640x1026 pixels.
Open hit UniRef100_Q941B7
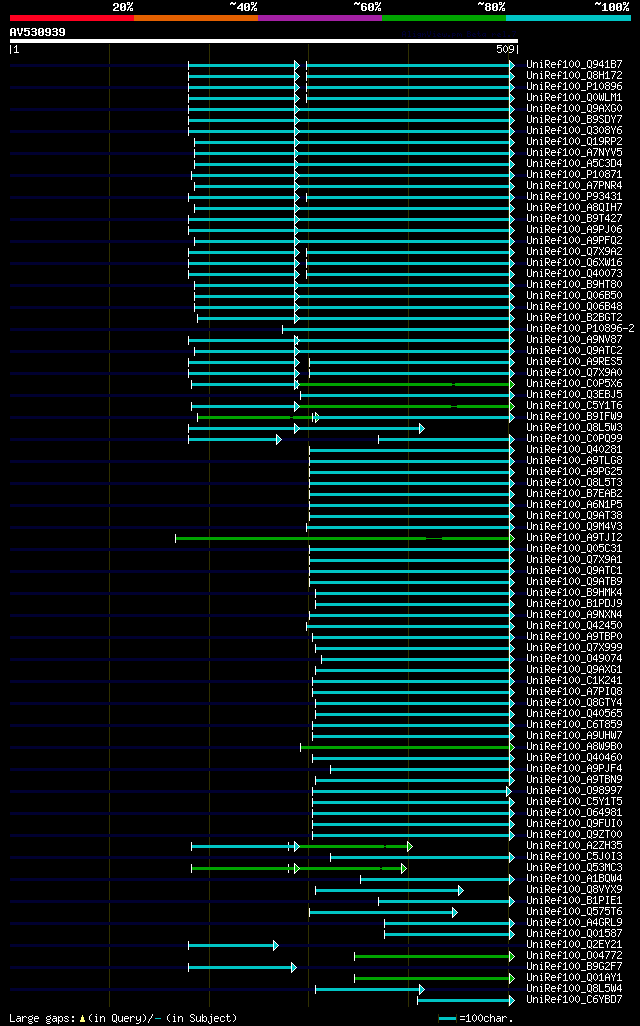click(x=575, y=65)
